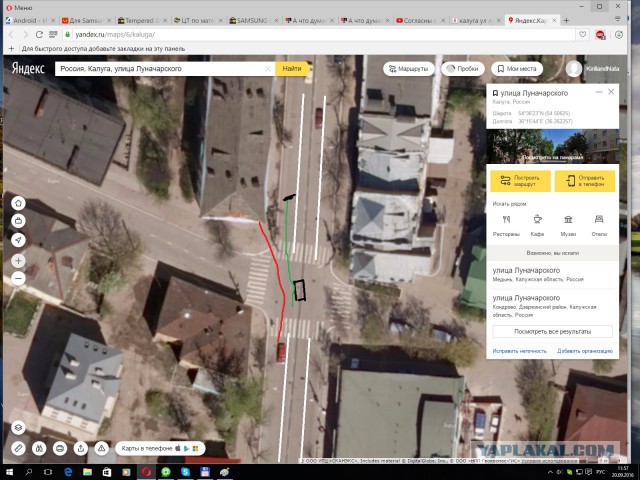Toggle the Пробки traffic layer
The image size is (640, 480).
point(463,69)
